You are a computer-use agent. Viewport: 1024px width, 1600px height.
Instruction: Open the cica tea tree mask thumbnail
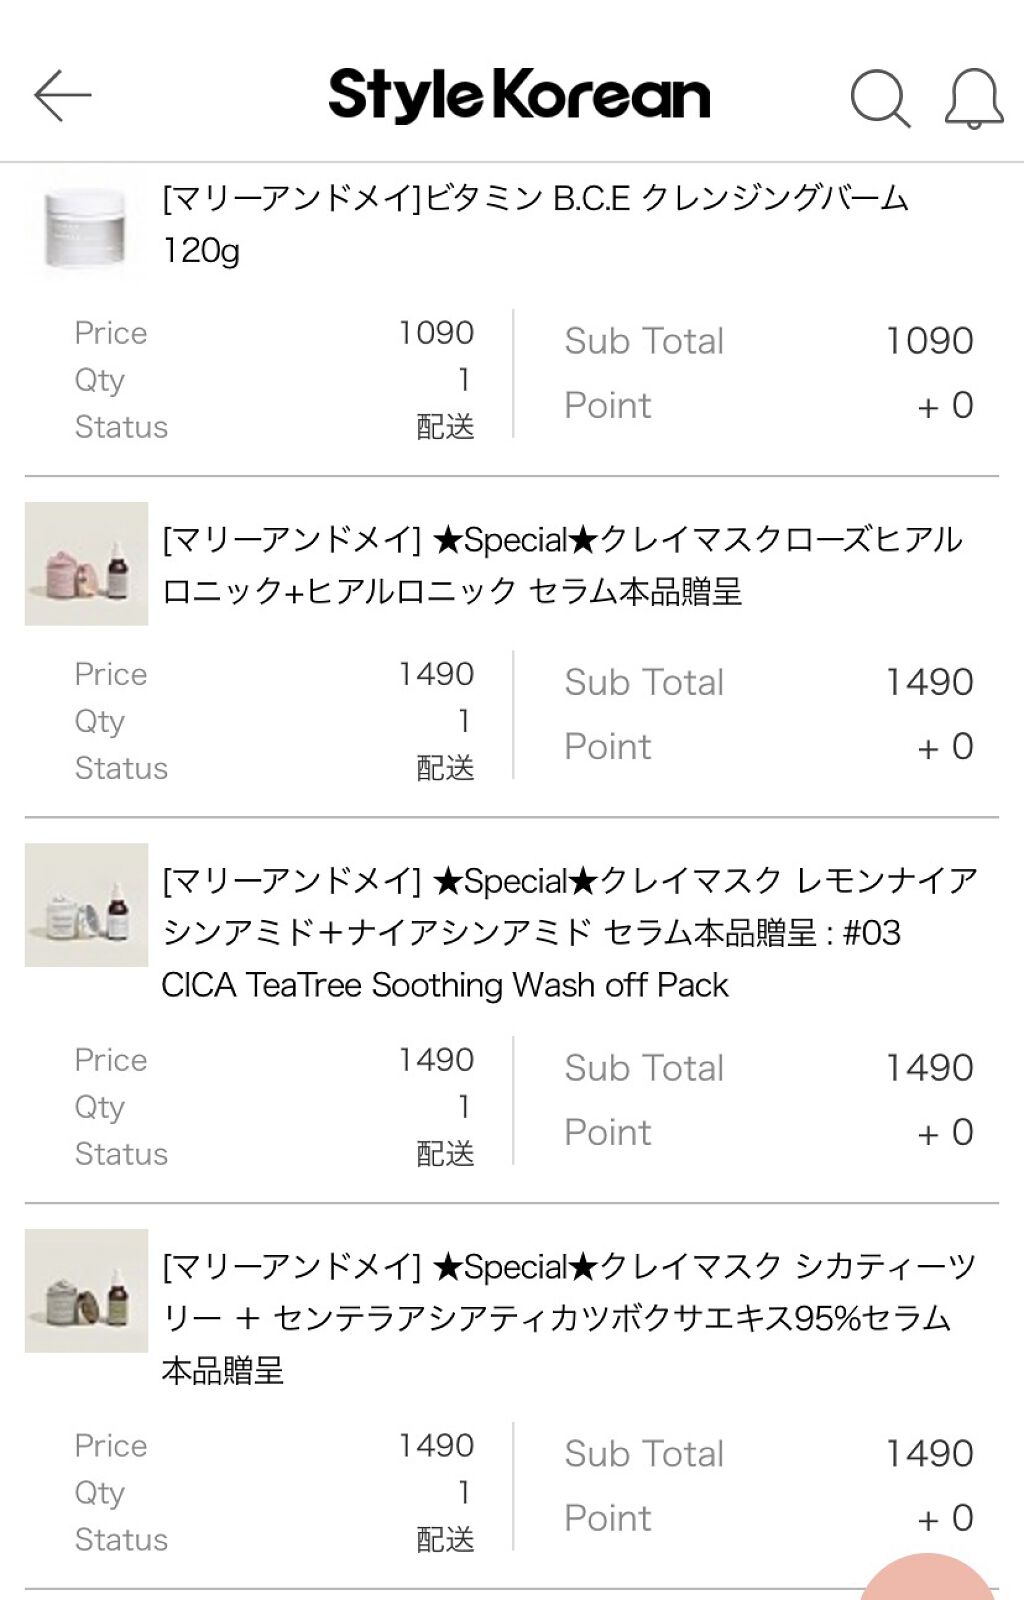click(86, 1291)
